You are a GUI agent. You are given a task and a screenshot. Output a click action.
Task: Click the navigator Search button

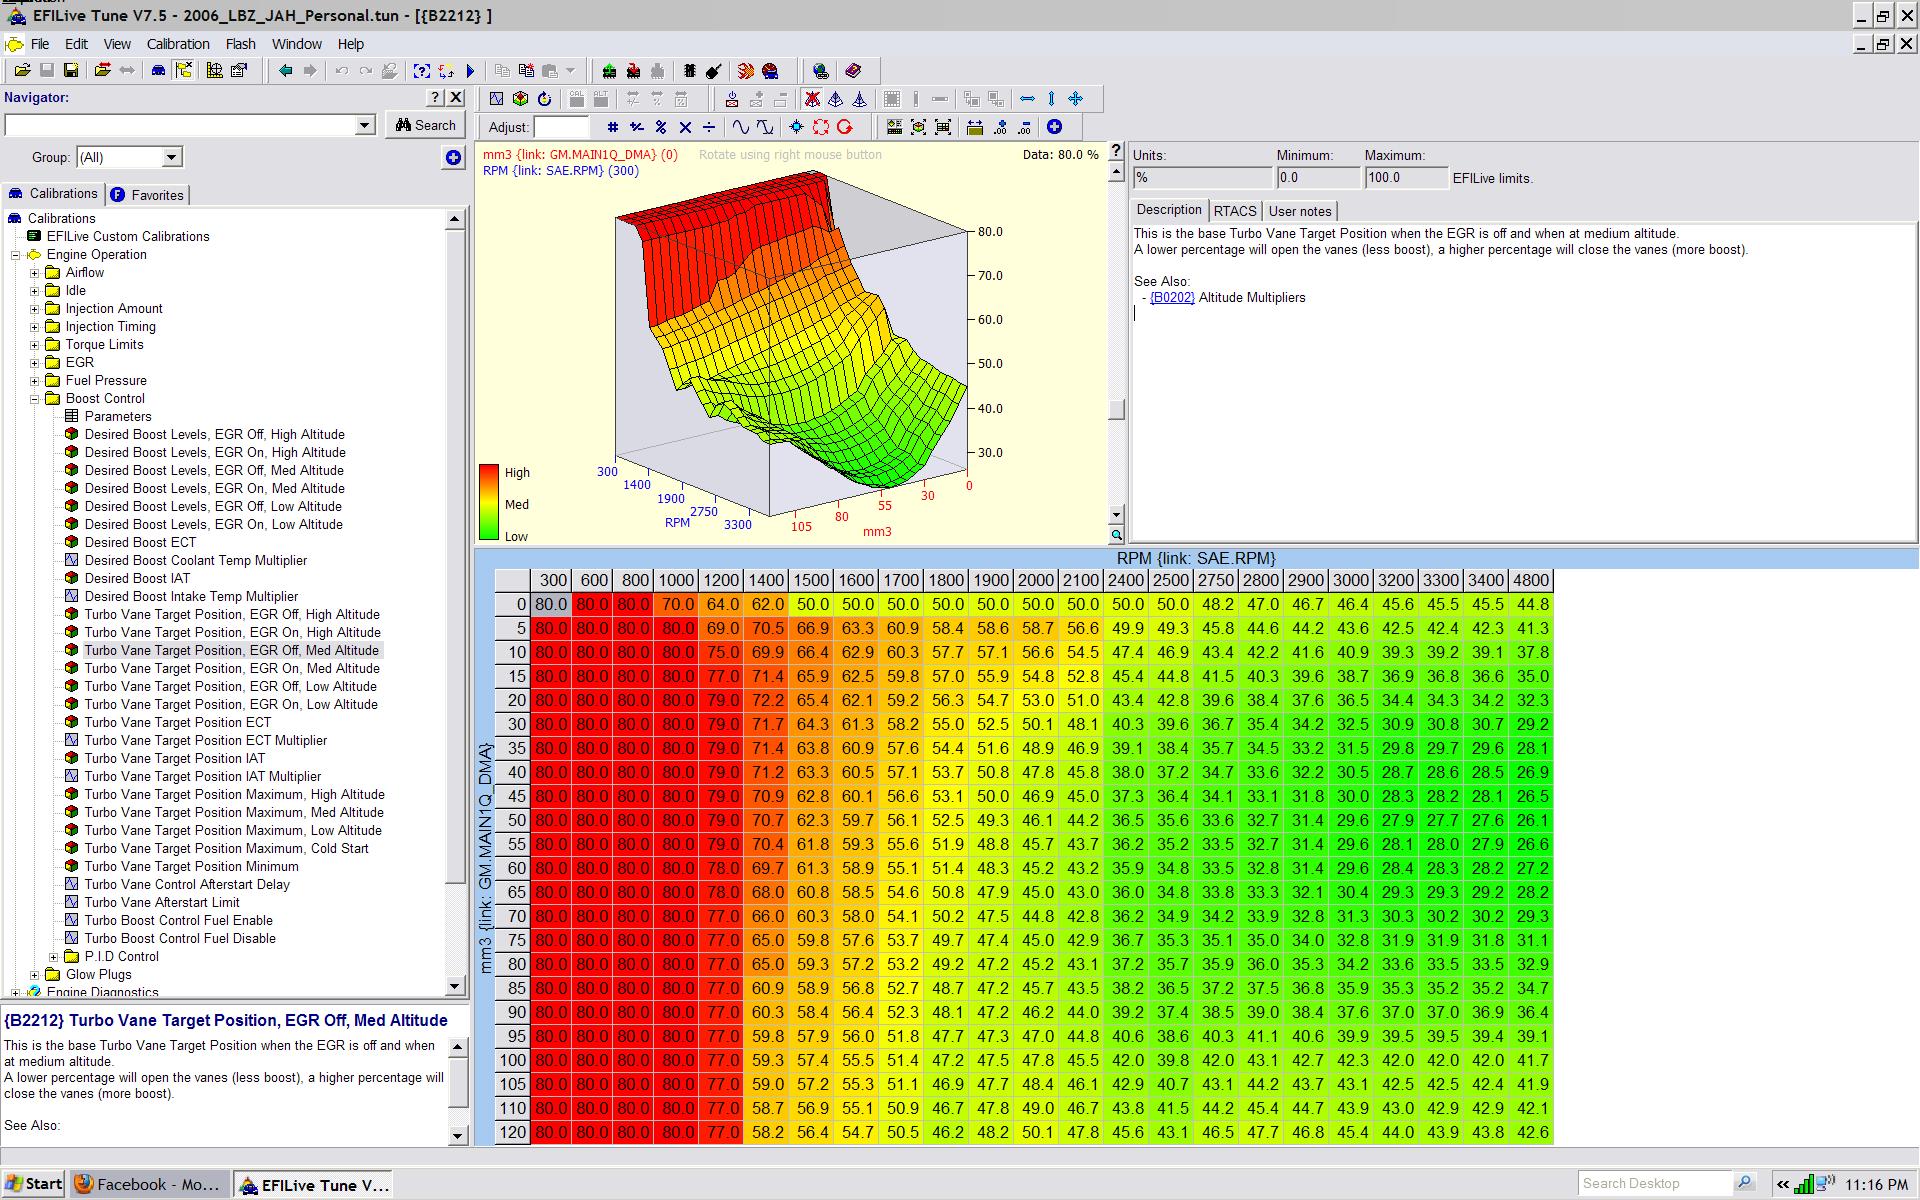pyautogui.click(x=426, y=125)
